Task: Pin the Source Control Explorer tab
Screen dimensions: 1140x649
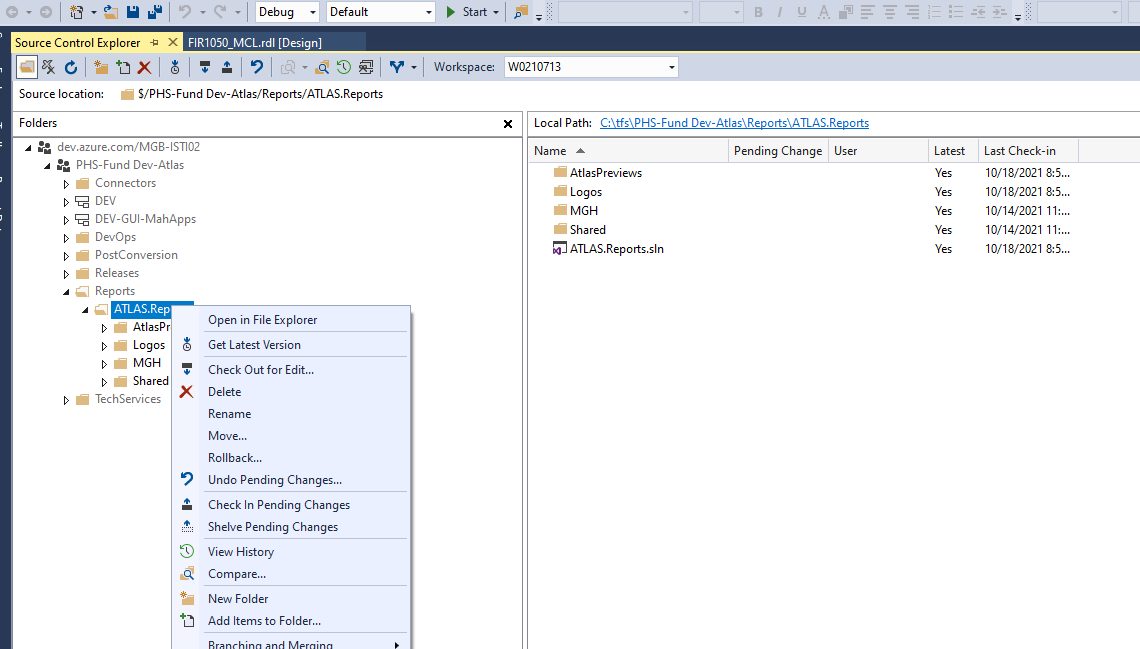Action: [153, 43]
